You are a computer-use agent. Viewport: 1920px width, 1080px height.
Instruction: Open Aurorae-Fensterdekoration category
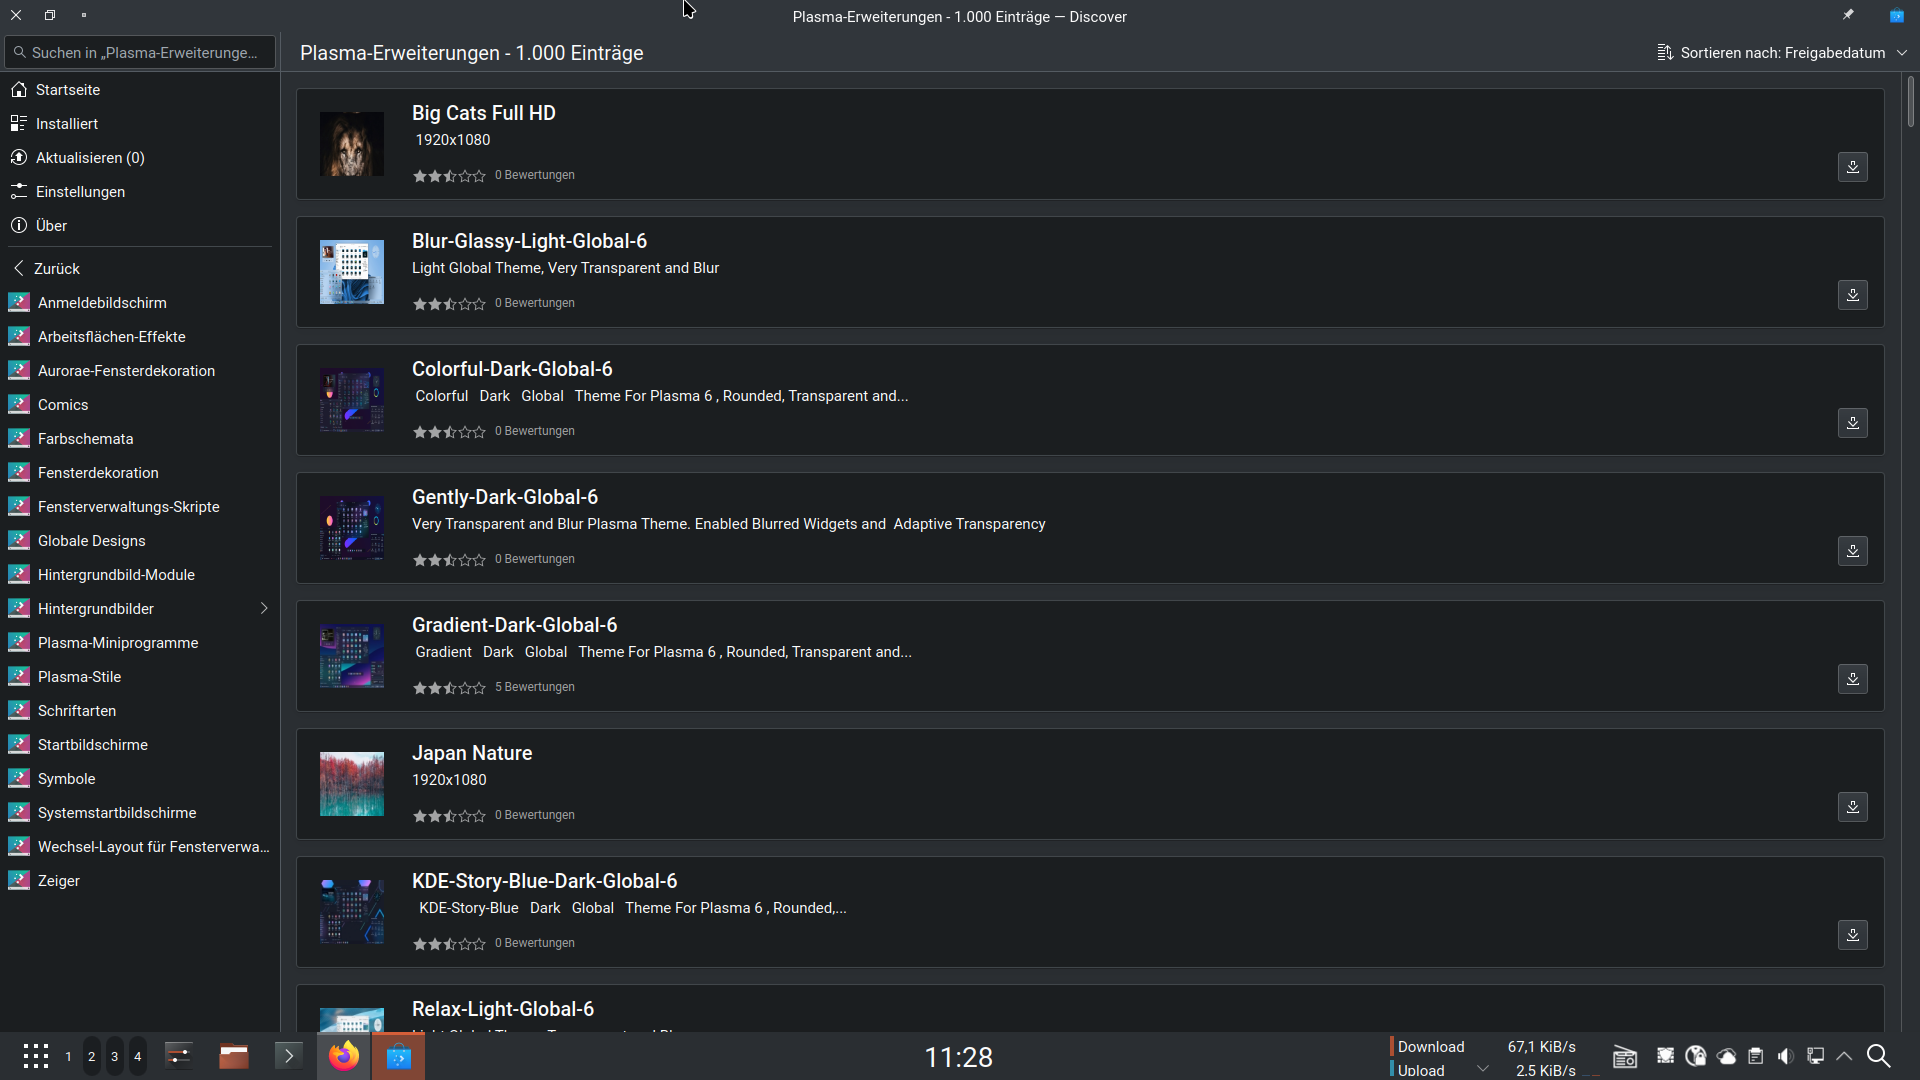click(140, 371)
